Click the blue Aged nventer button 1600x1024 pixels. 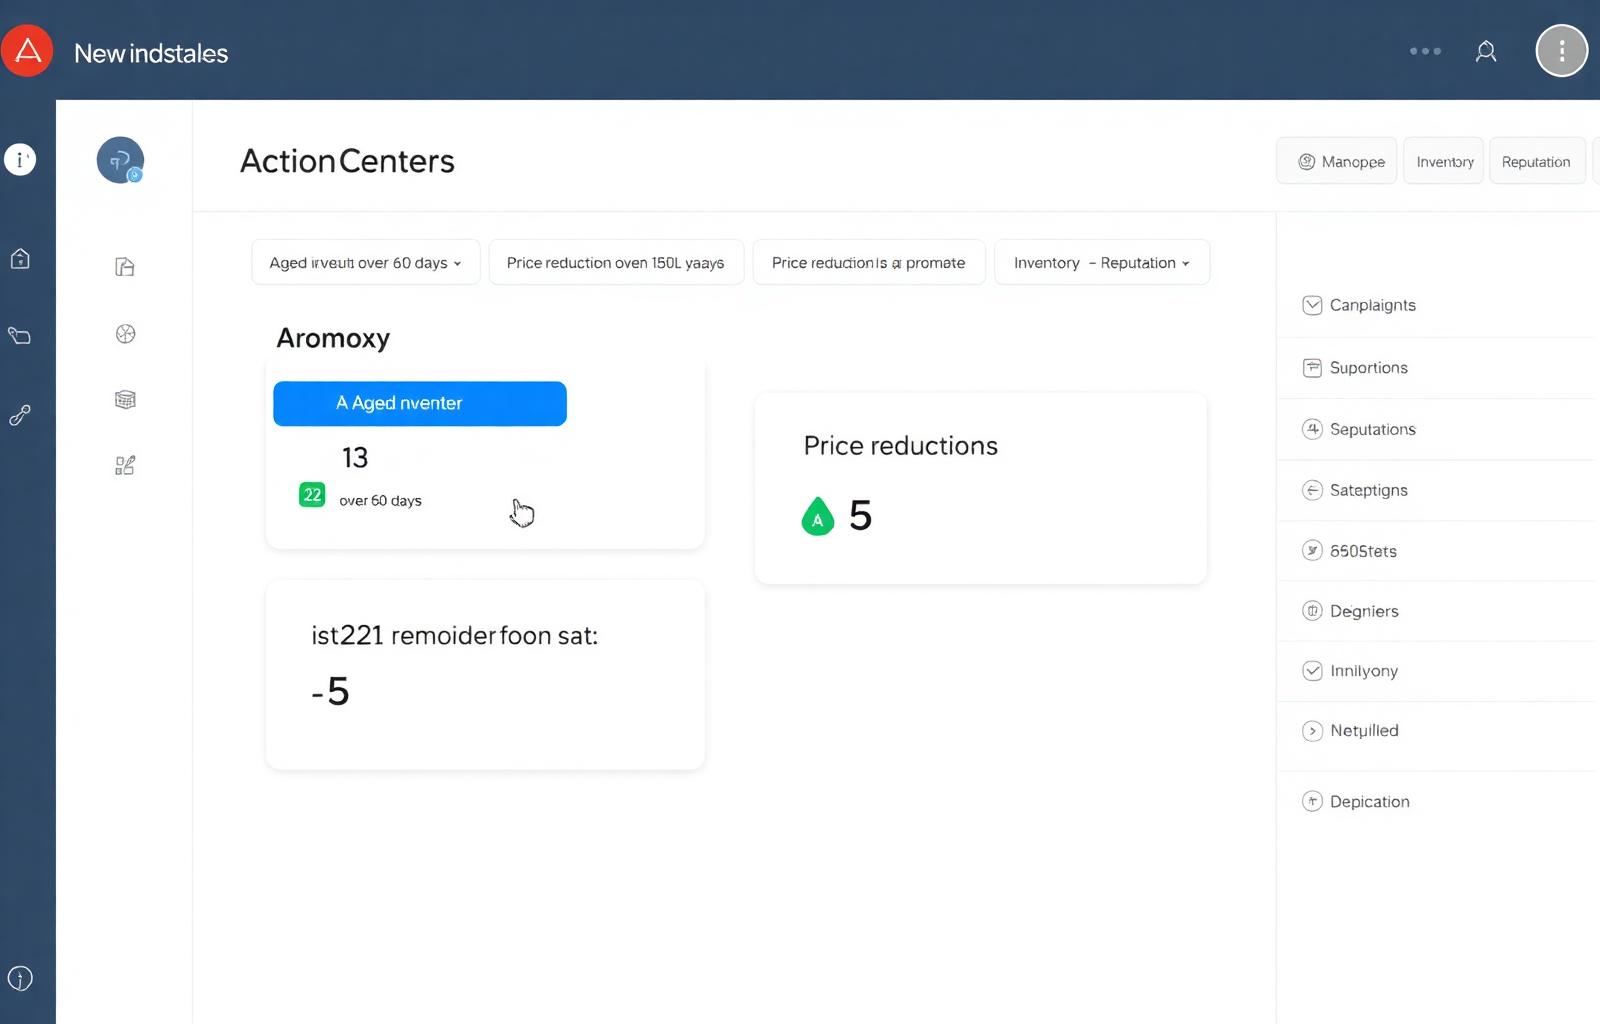coord(420,404)
